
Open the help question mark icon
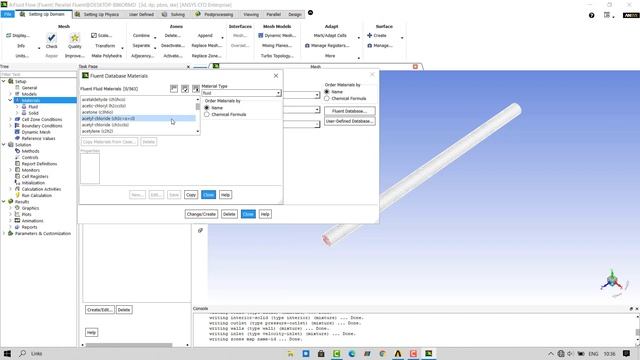click(x=591, y=15)
